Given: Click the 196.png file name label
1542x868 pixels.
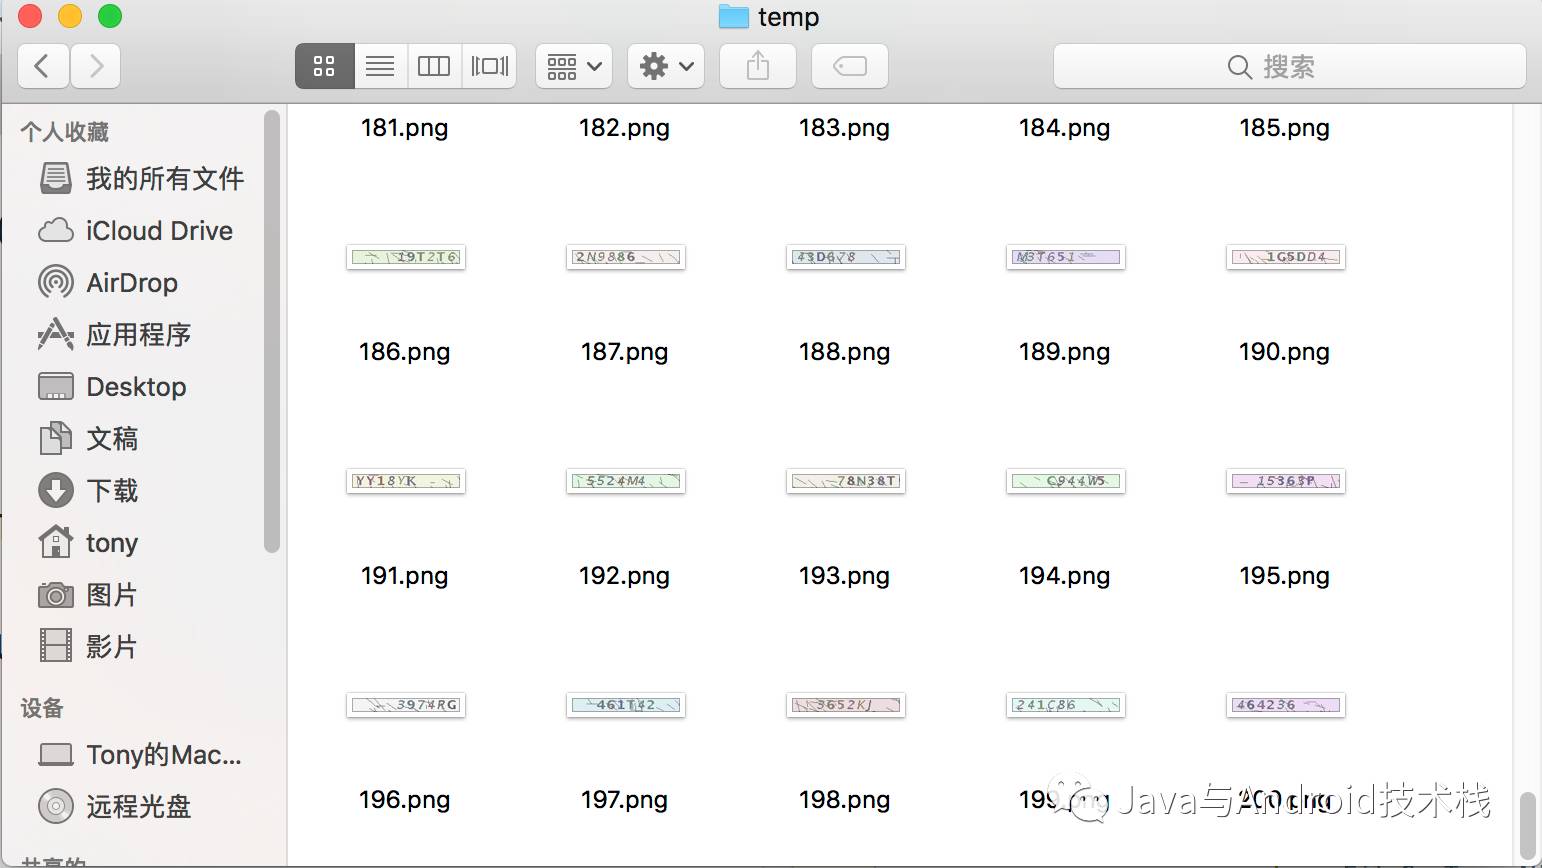Looking at the screenshot, I should point(405,801).
